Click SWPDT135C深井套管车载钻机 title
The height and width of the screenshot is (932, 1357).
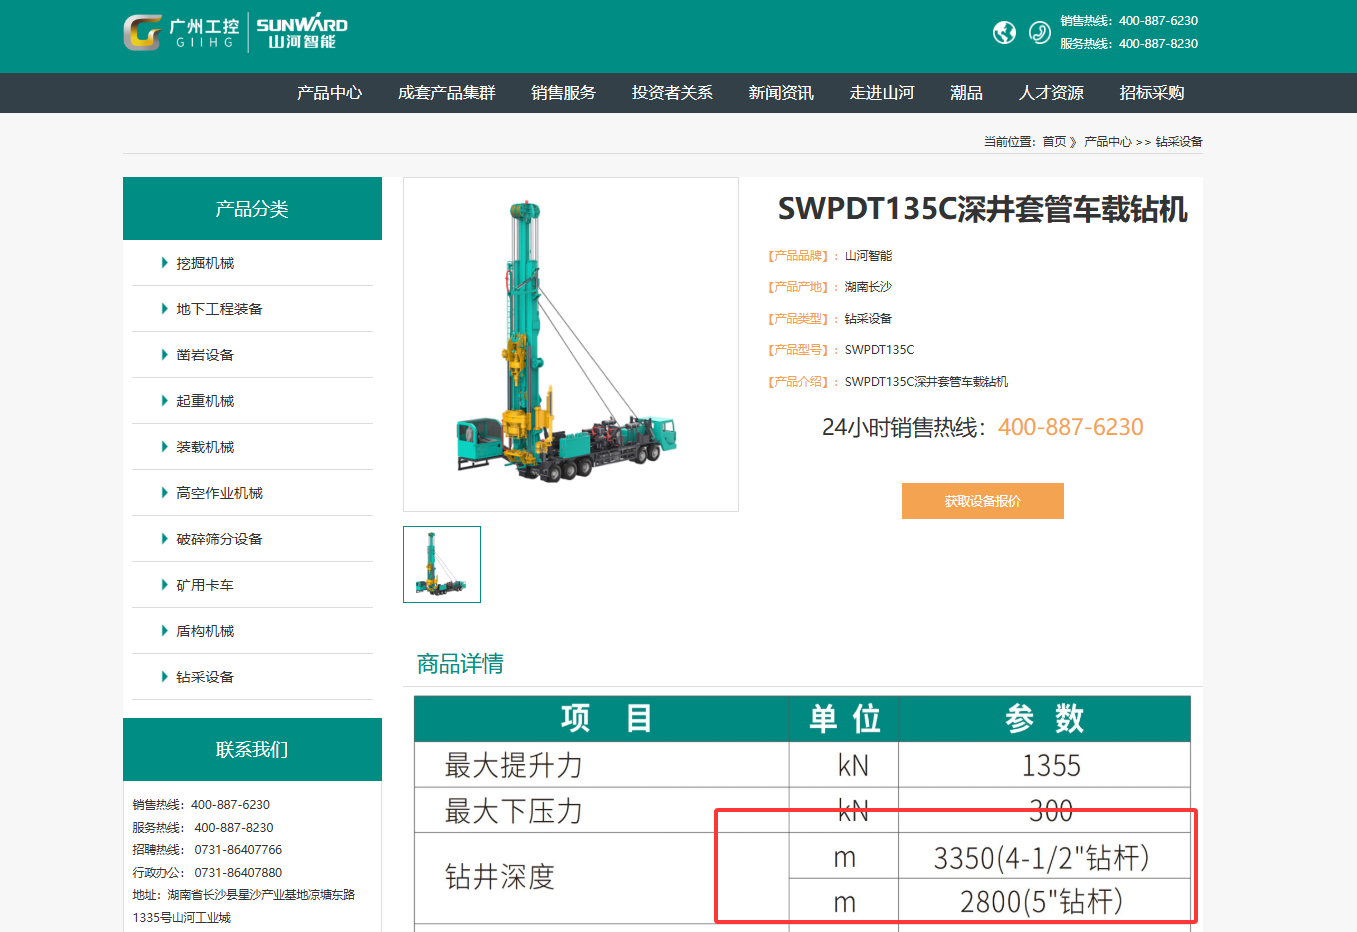click(x=983, y=209)
